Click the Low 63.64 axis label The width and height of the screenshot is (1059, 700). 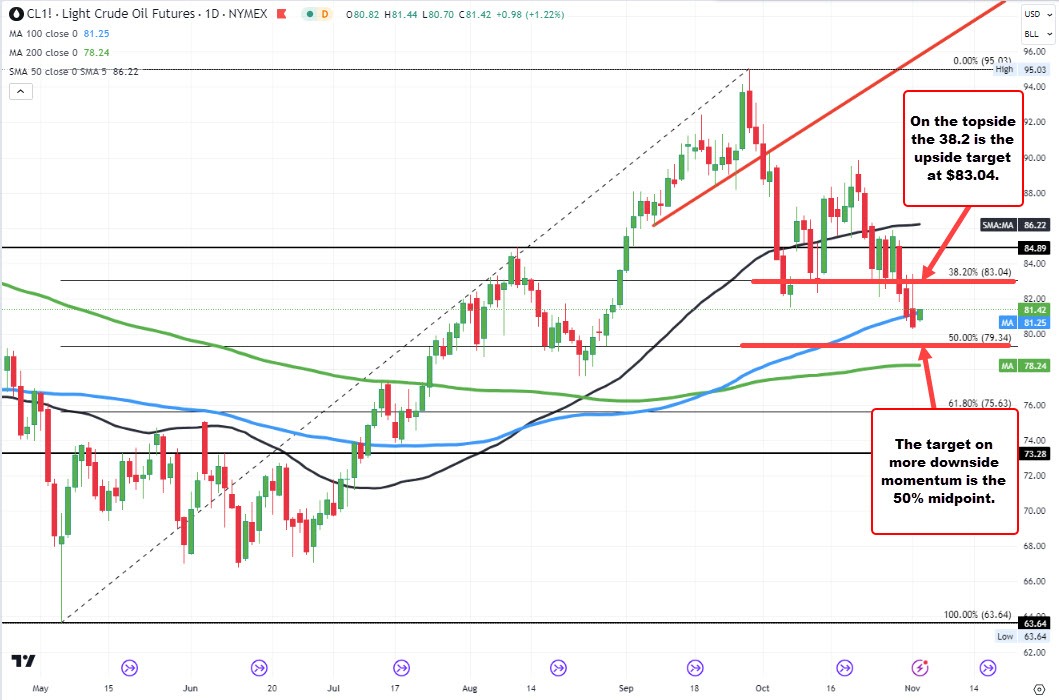[x=1023, y=636]
